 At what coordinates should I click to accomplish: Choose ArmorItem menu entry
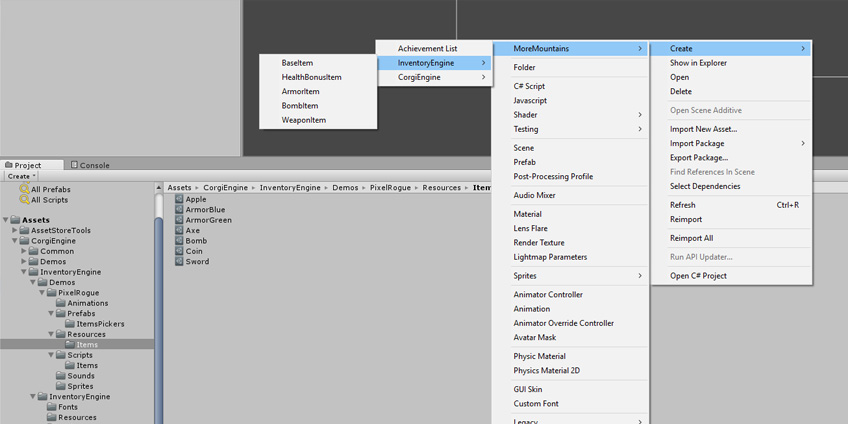click(x=318, y=91)
